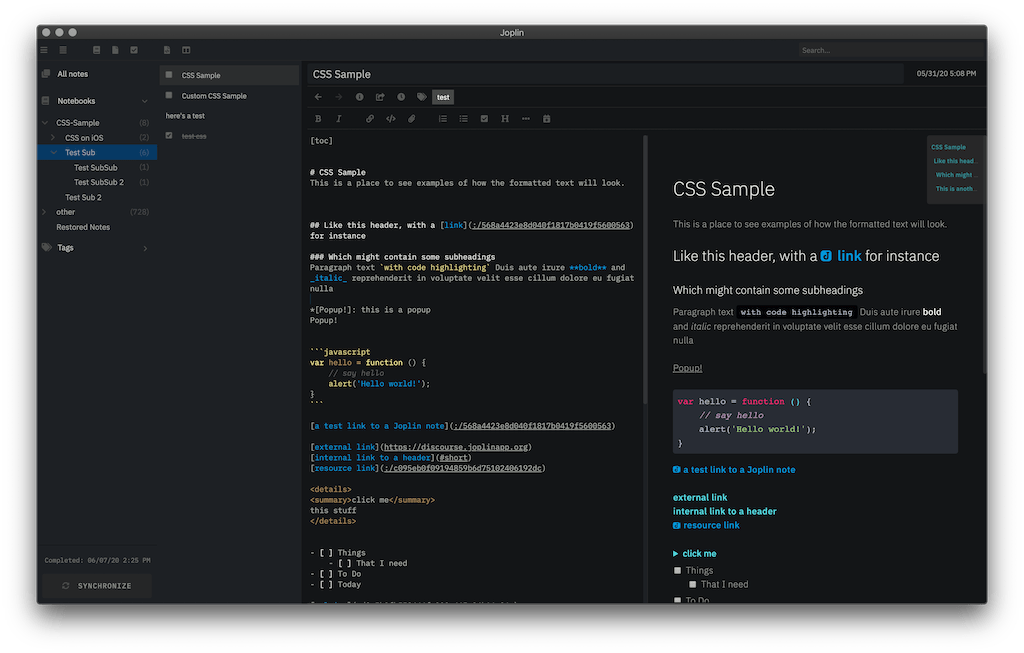1024x653 pixels.
Task: Toggle external code view icon in top toolbar
Action: (167, 50)
